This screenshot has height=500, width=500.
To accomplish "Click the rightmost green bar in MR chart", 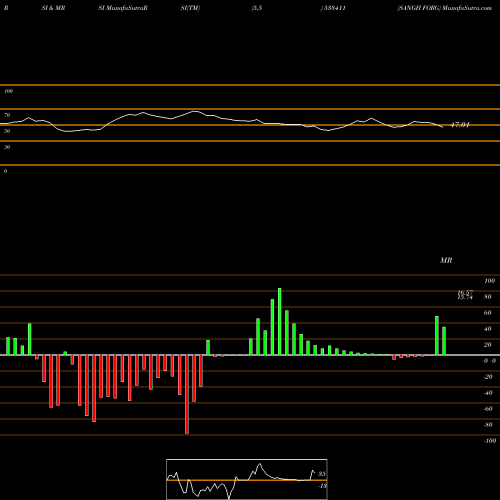I will pyautogui.click(x=444, y=341).
